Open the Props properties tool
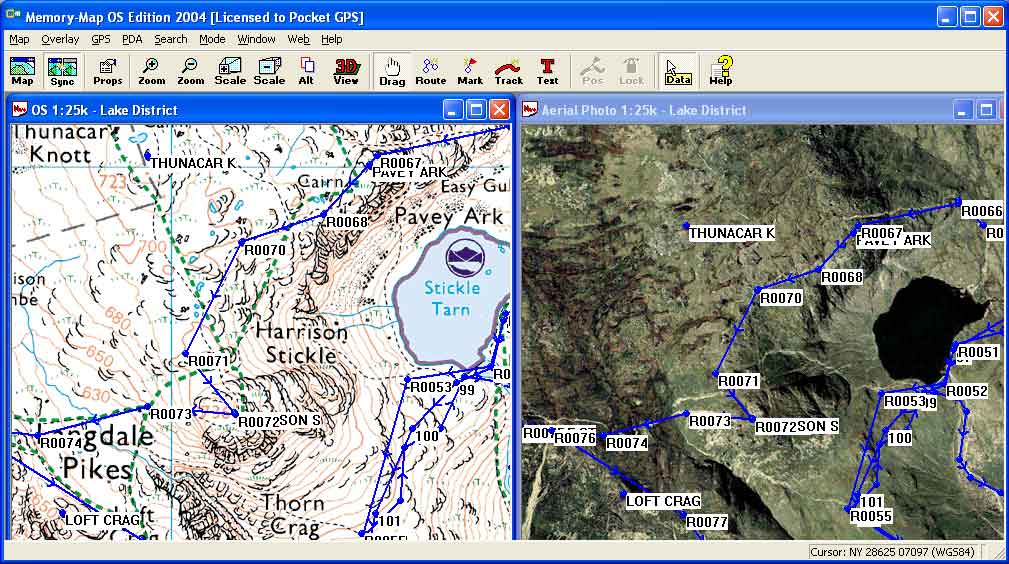The width and height of the screenshot is (1009, 564). point(107,71)
